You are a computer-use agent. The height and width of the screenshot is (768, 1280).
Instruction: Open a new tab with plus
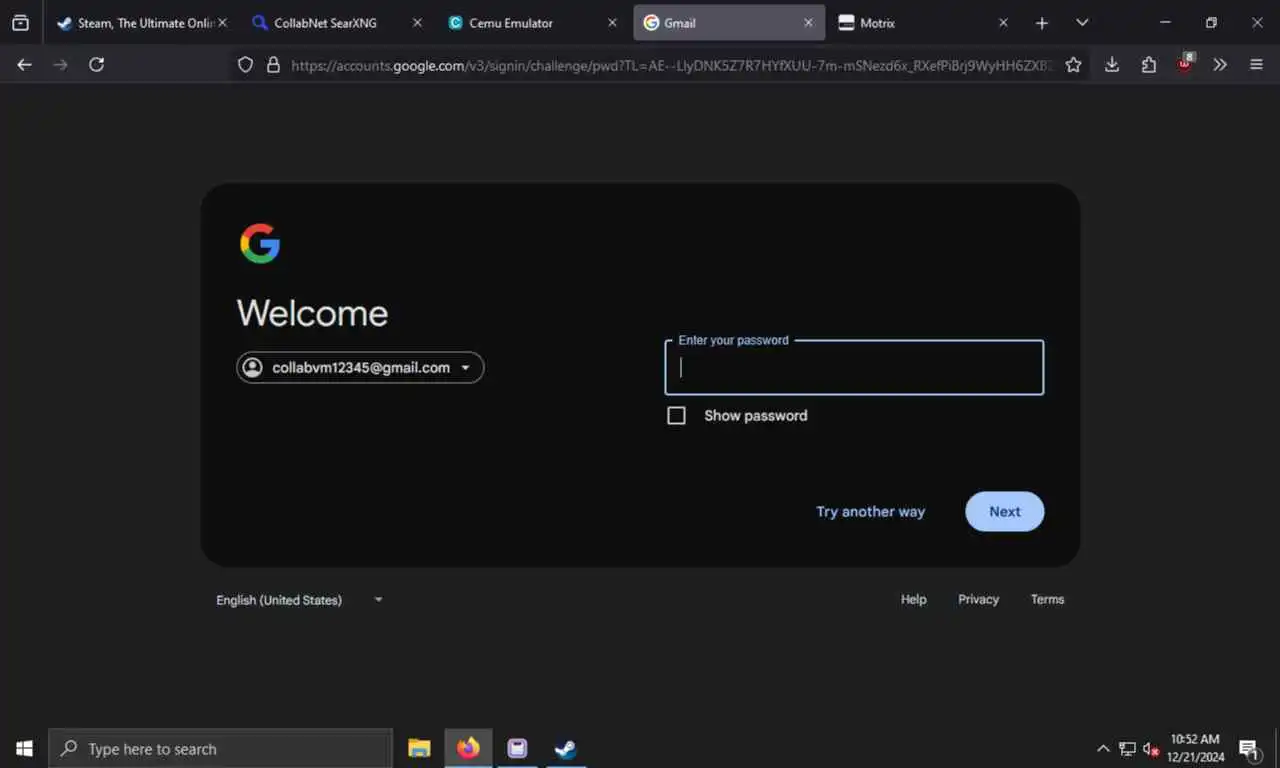pos(1042,23)
